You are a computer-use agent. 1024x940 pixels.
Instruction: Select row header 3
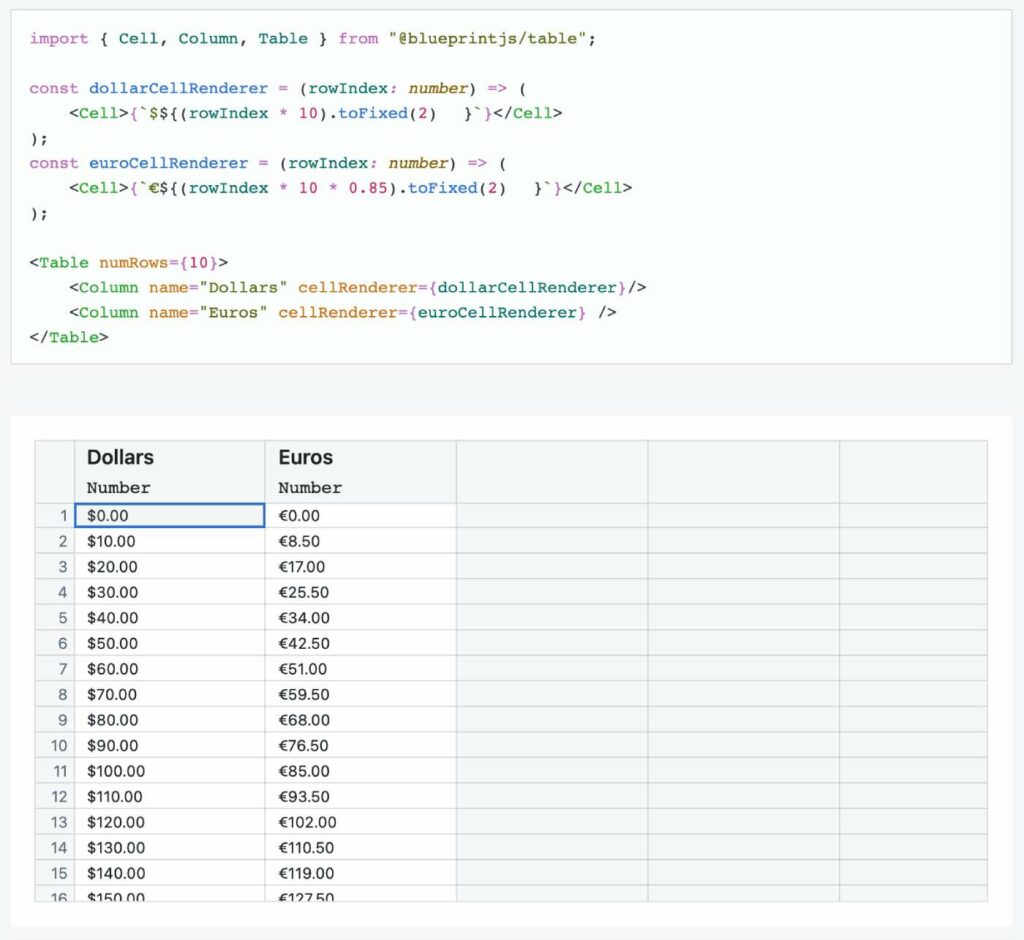pos(55,566)
